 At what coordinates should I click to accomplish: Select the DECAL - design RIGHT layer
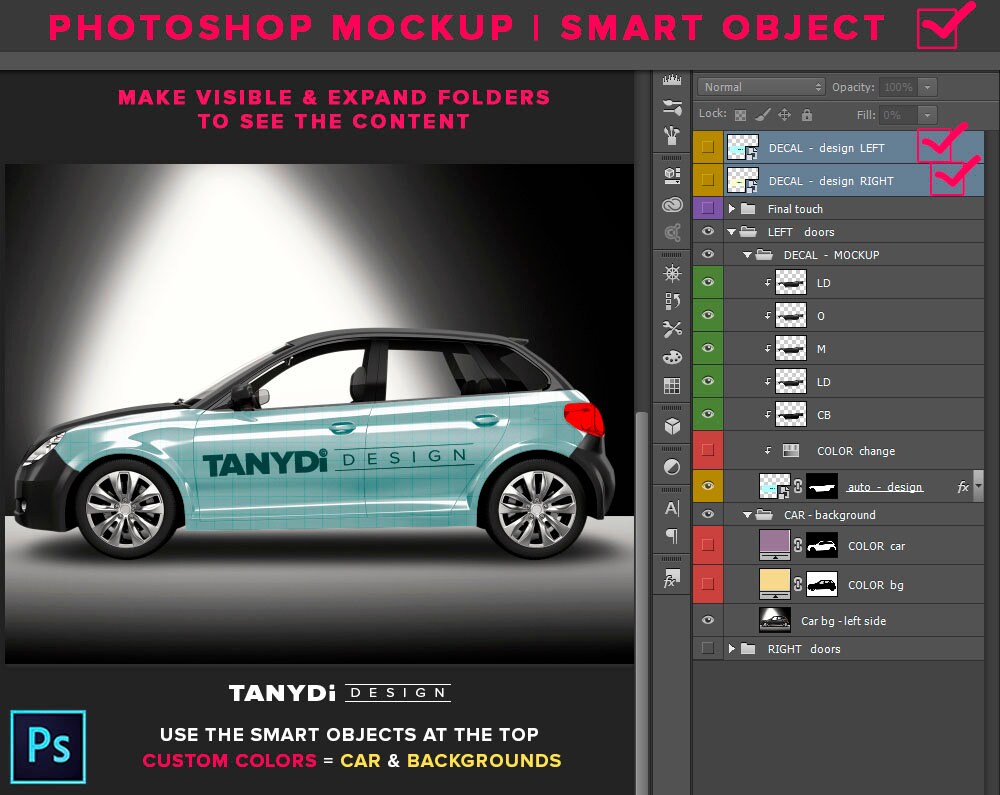830,179
